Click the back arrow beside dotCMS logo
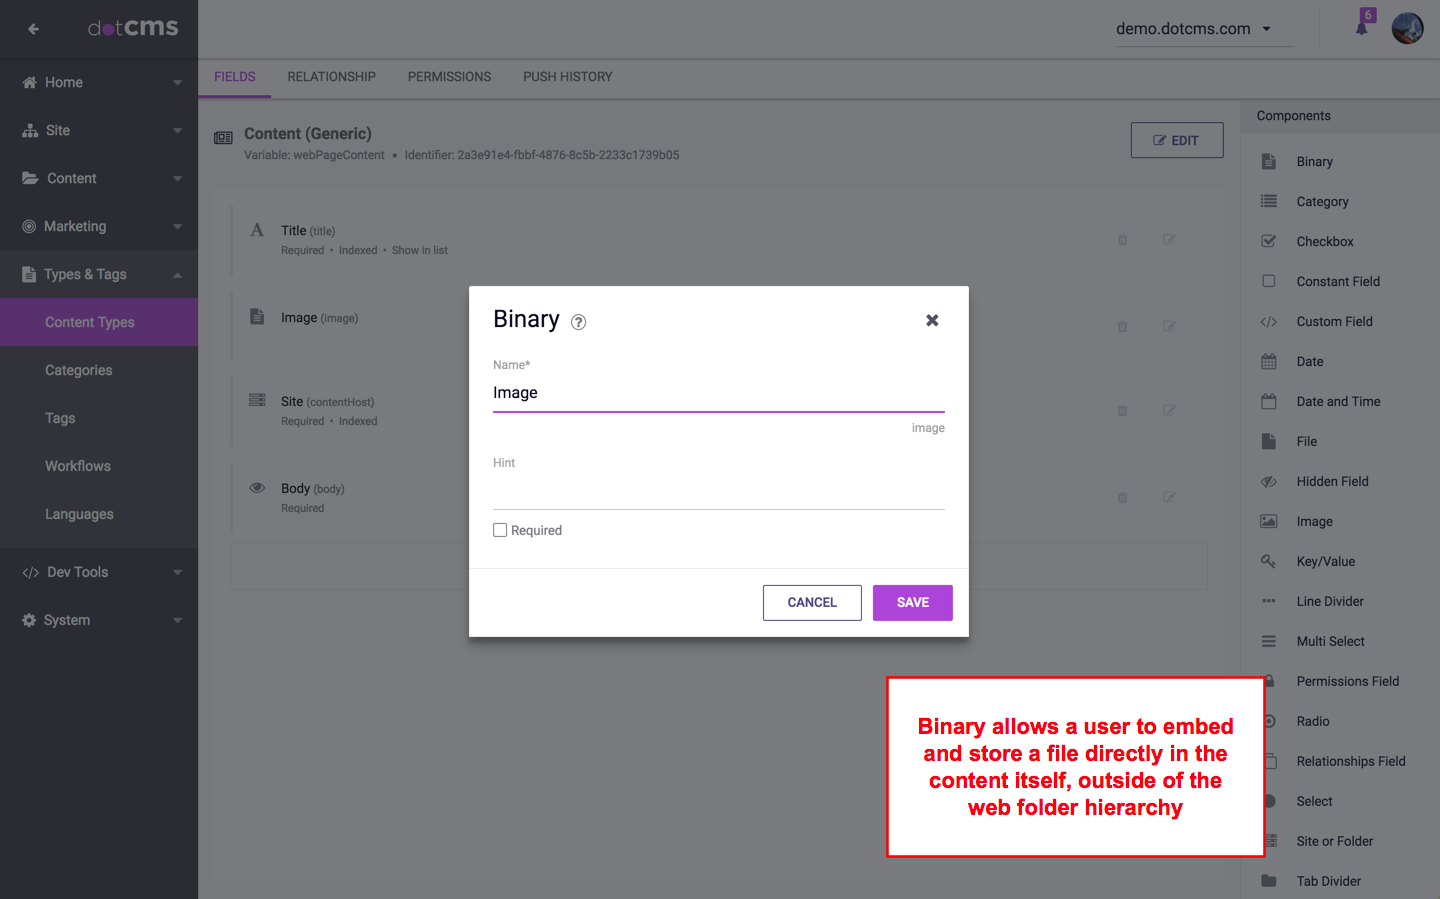The height and width of the screenshot is (899, 1440). [x=33, y=29]
